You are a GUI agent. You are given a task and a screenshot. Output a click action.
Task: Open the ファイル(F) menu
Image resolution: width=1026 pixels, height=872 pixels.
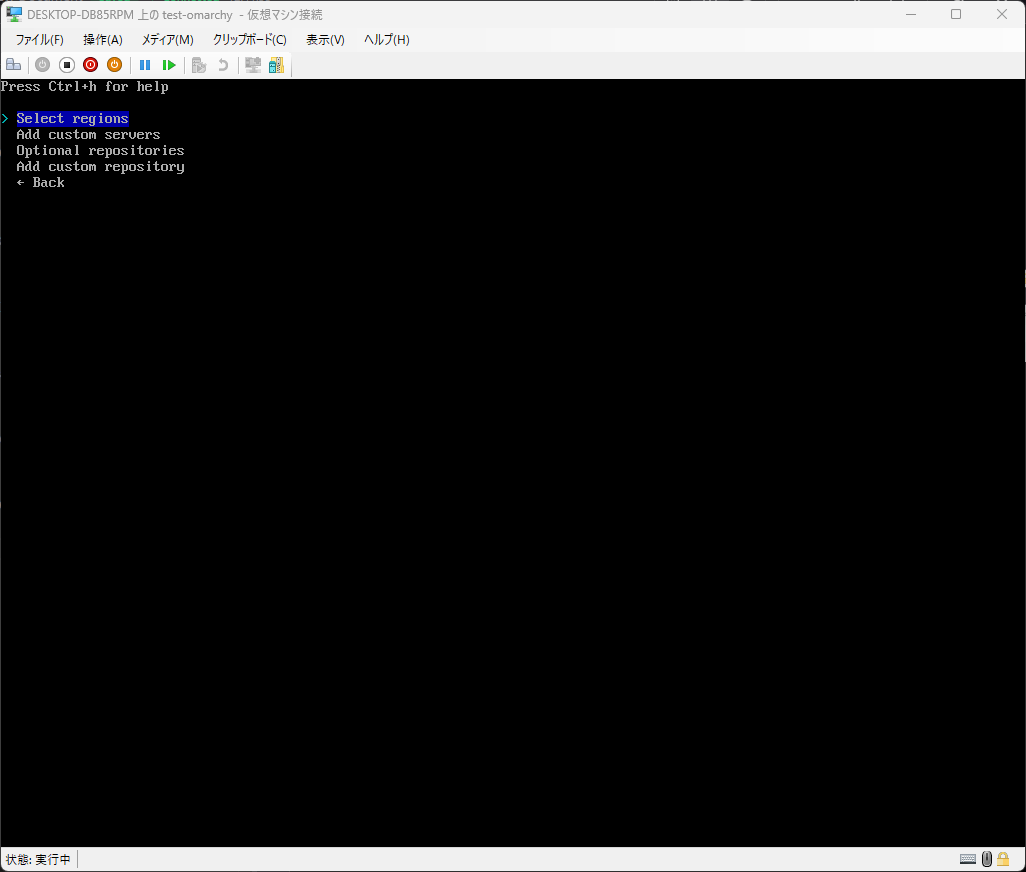(x=39, y=40)
